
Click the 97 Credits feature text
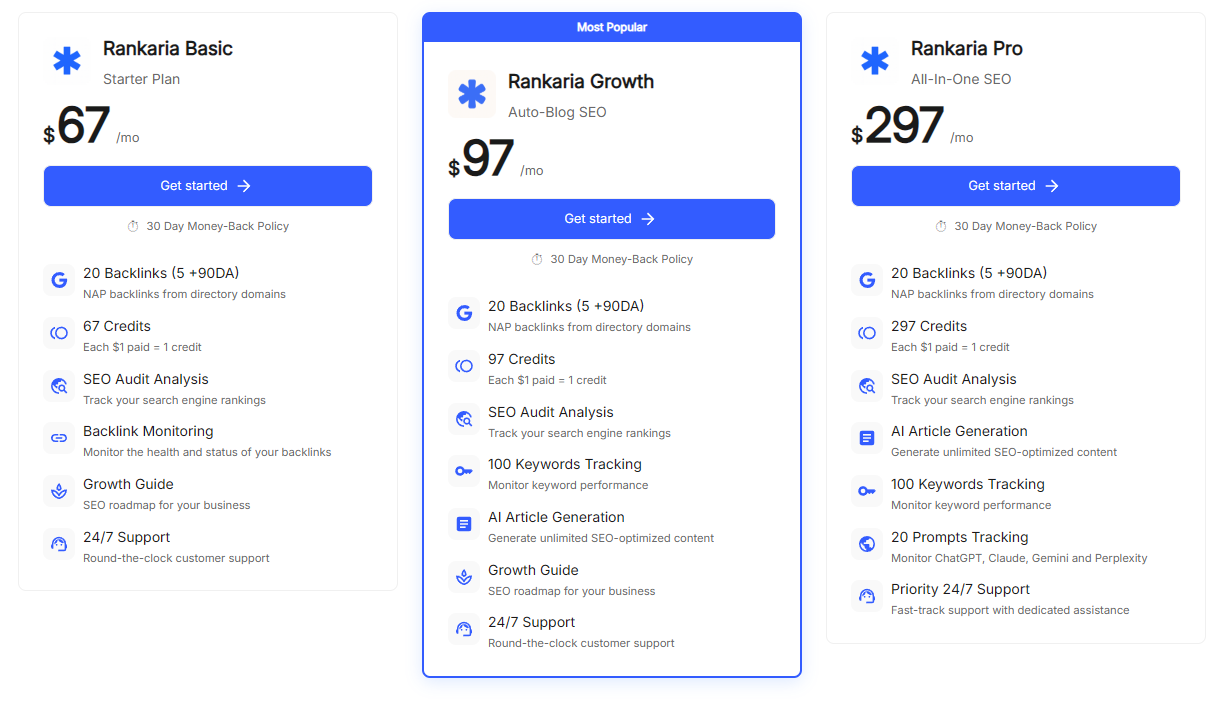tap(522, 359)
